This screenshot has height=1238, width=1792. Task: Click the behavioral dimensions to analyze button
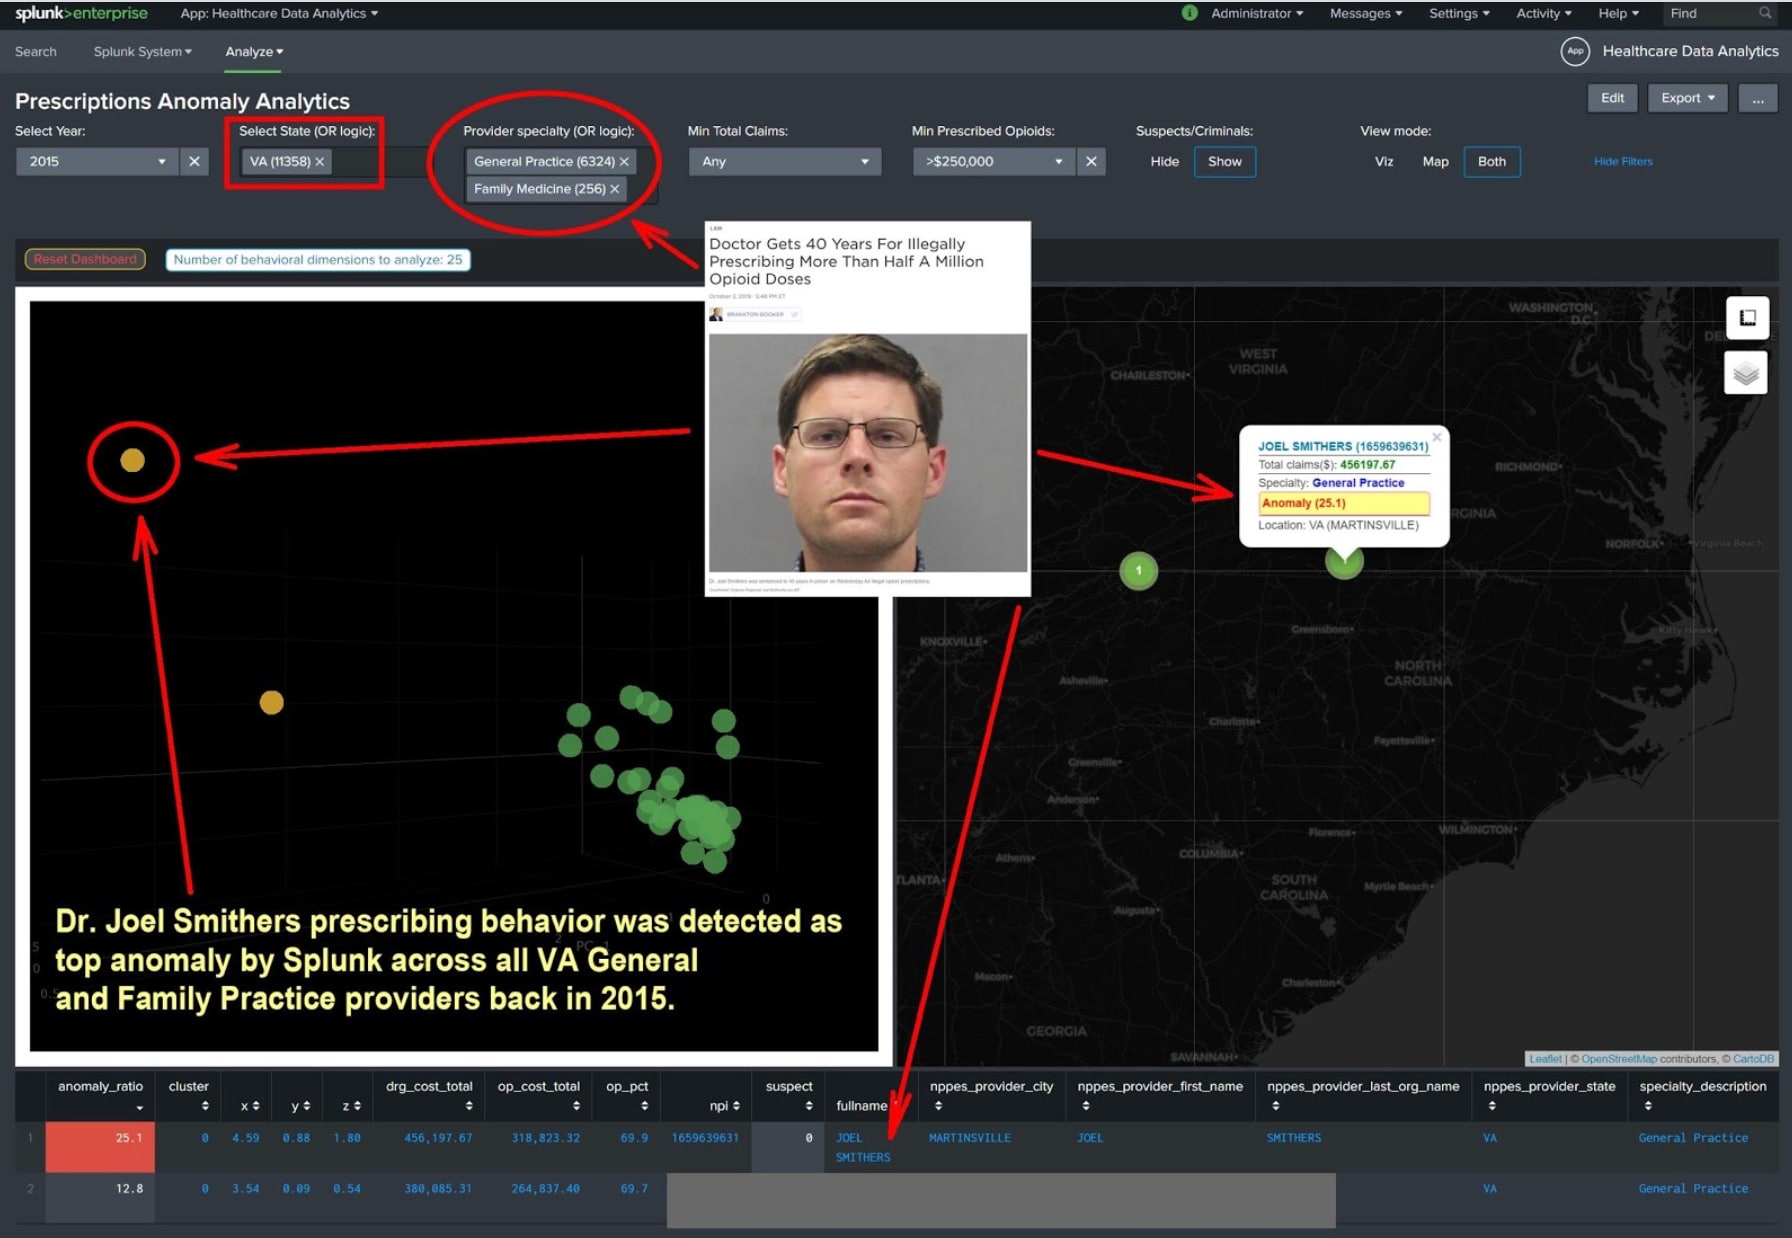coord(318,259)
